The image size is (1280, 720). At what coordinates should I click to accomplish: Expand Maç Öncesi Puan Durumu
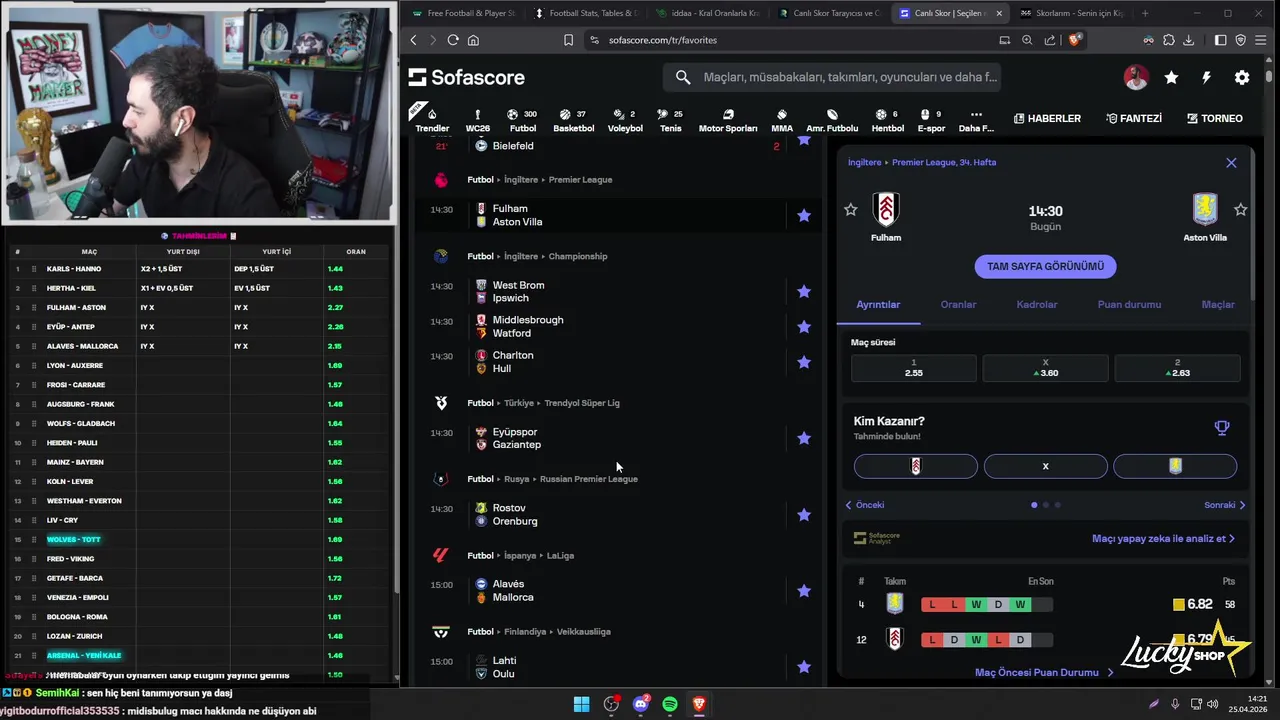pyautogui.click(x=1044, y=673)
